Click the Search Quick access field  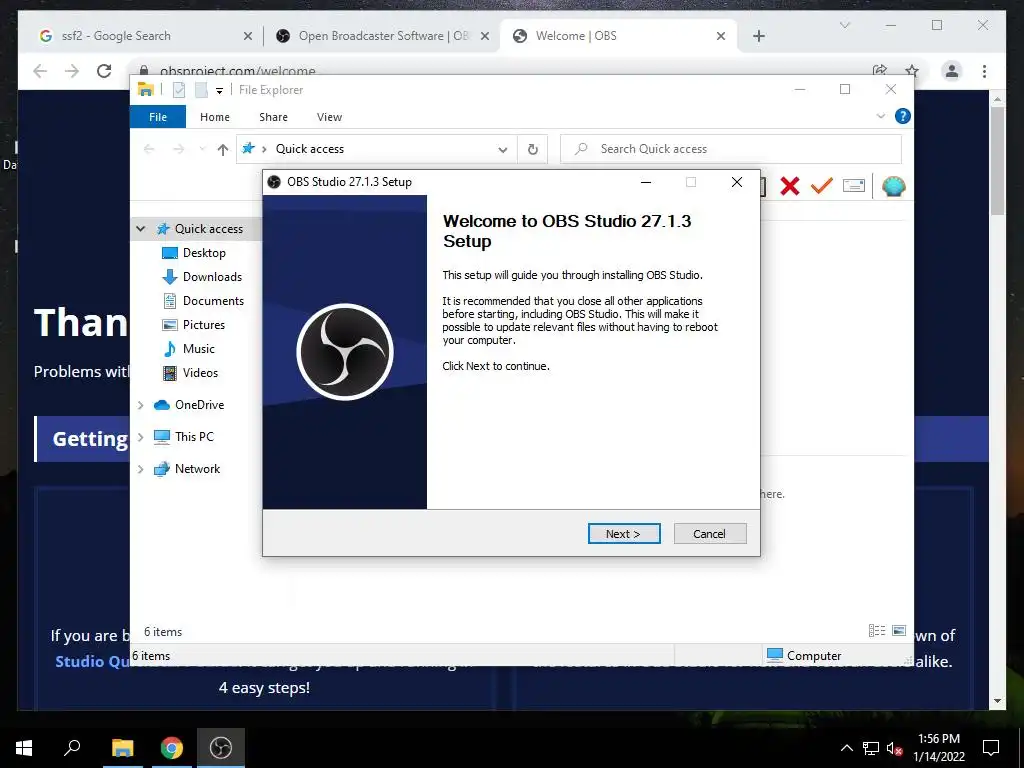click(731, 149)
